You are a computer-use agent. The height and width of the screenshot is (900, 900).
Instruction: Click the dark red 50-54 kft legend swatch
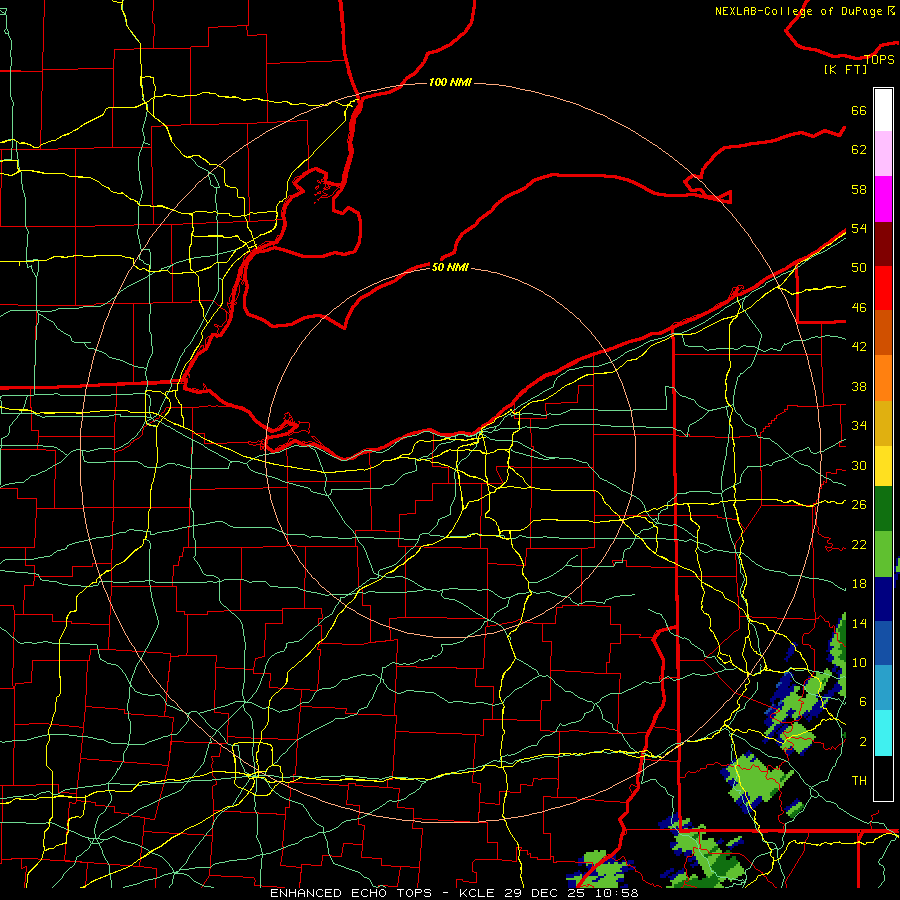[x=883, y=244]
